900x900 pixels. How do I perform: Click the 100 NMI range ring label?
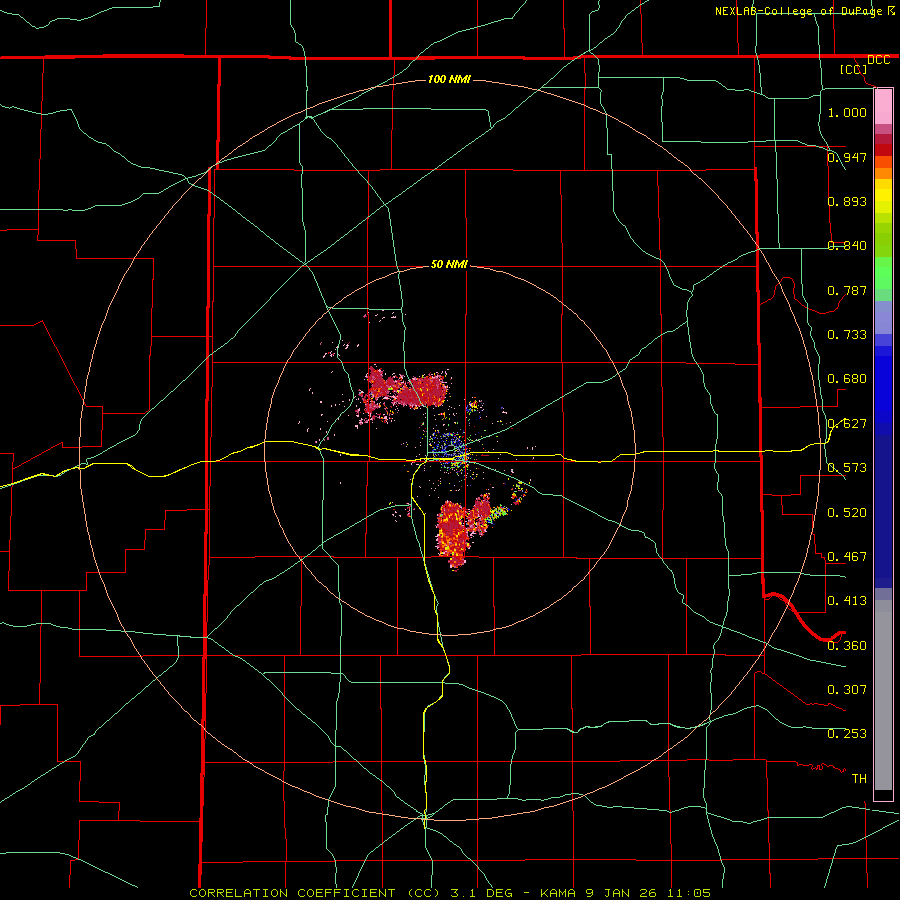(x=449, y=79)
